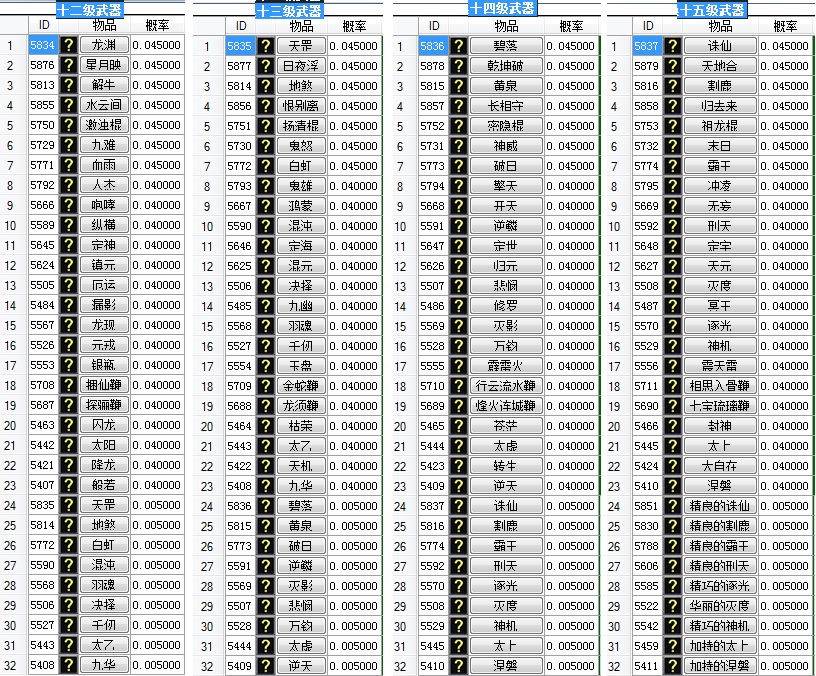Screen dimensions: 816x676
Task: Open the question mark icon beside 日夜浮
Action: click(x=265, y=66)
